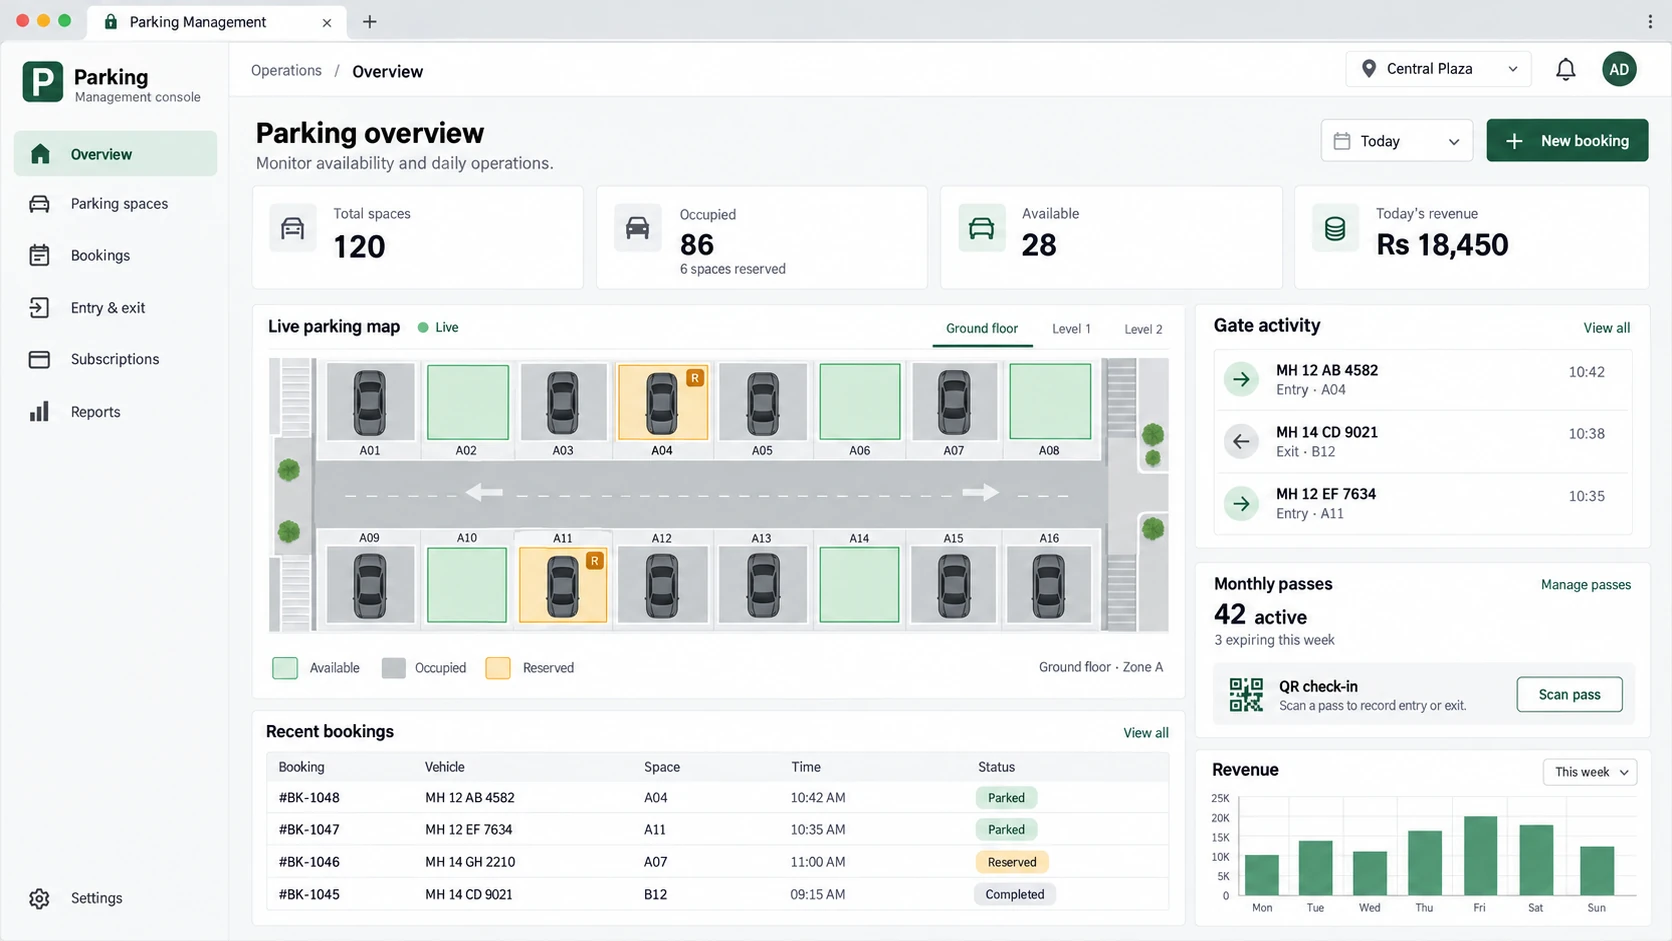Go to Bookings in sidebar

115,256
